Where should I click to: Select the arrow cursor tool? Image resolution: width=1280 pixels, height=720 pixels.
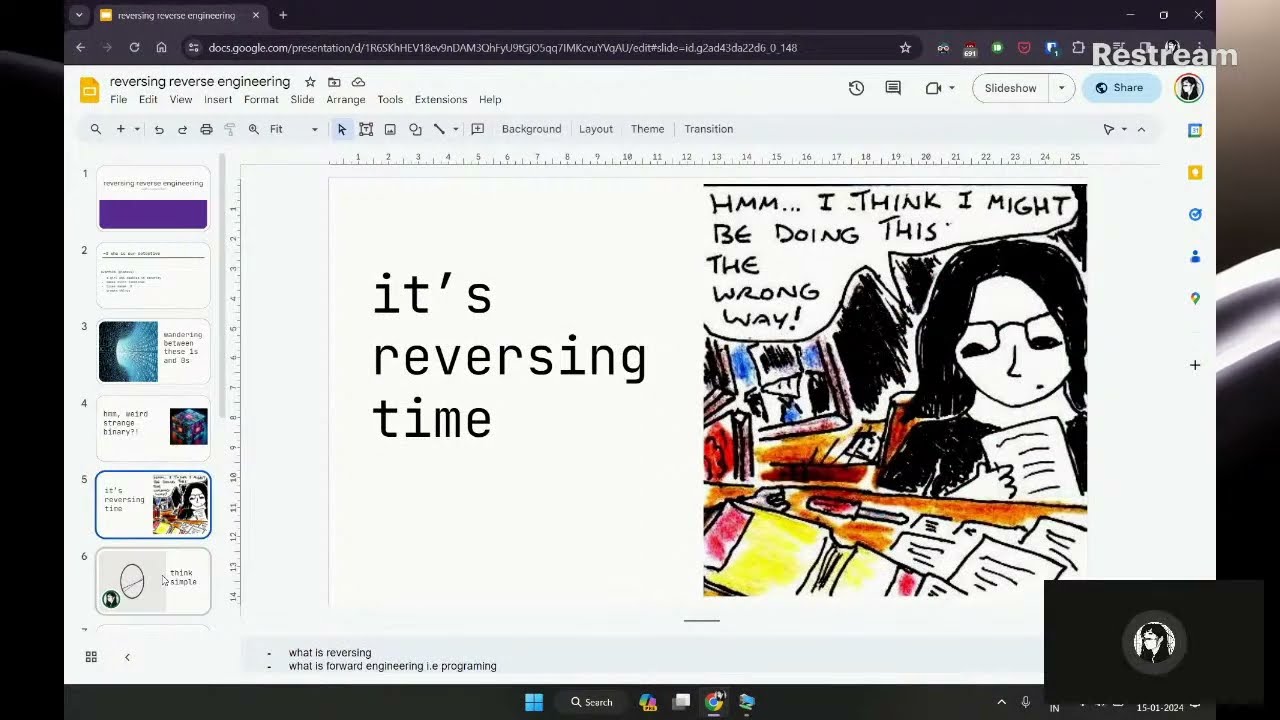[342, 129]
